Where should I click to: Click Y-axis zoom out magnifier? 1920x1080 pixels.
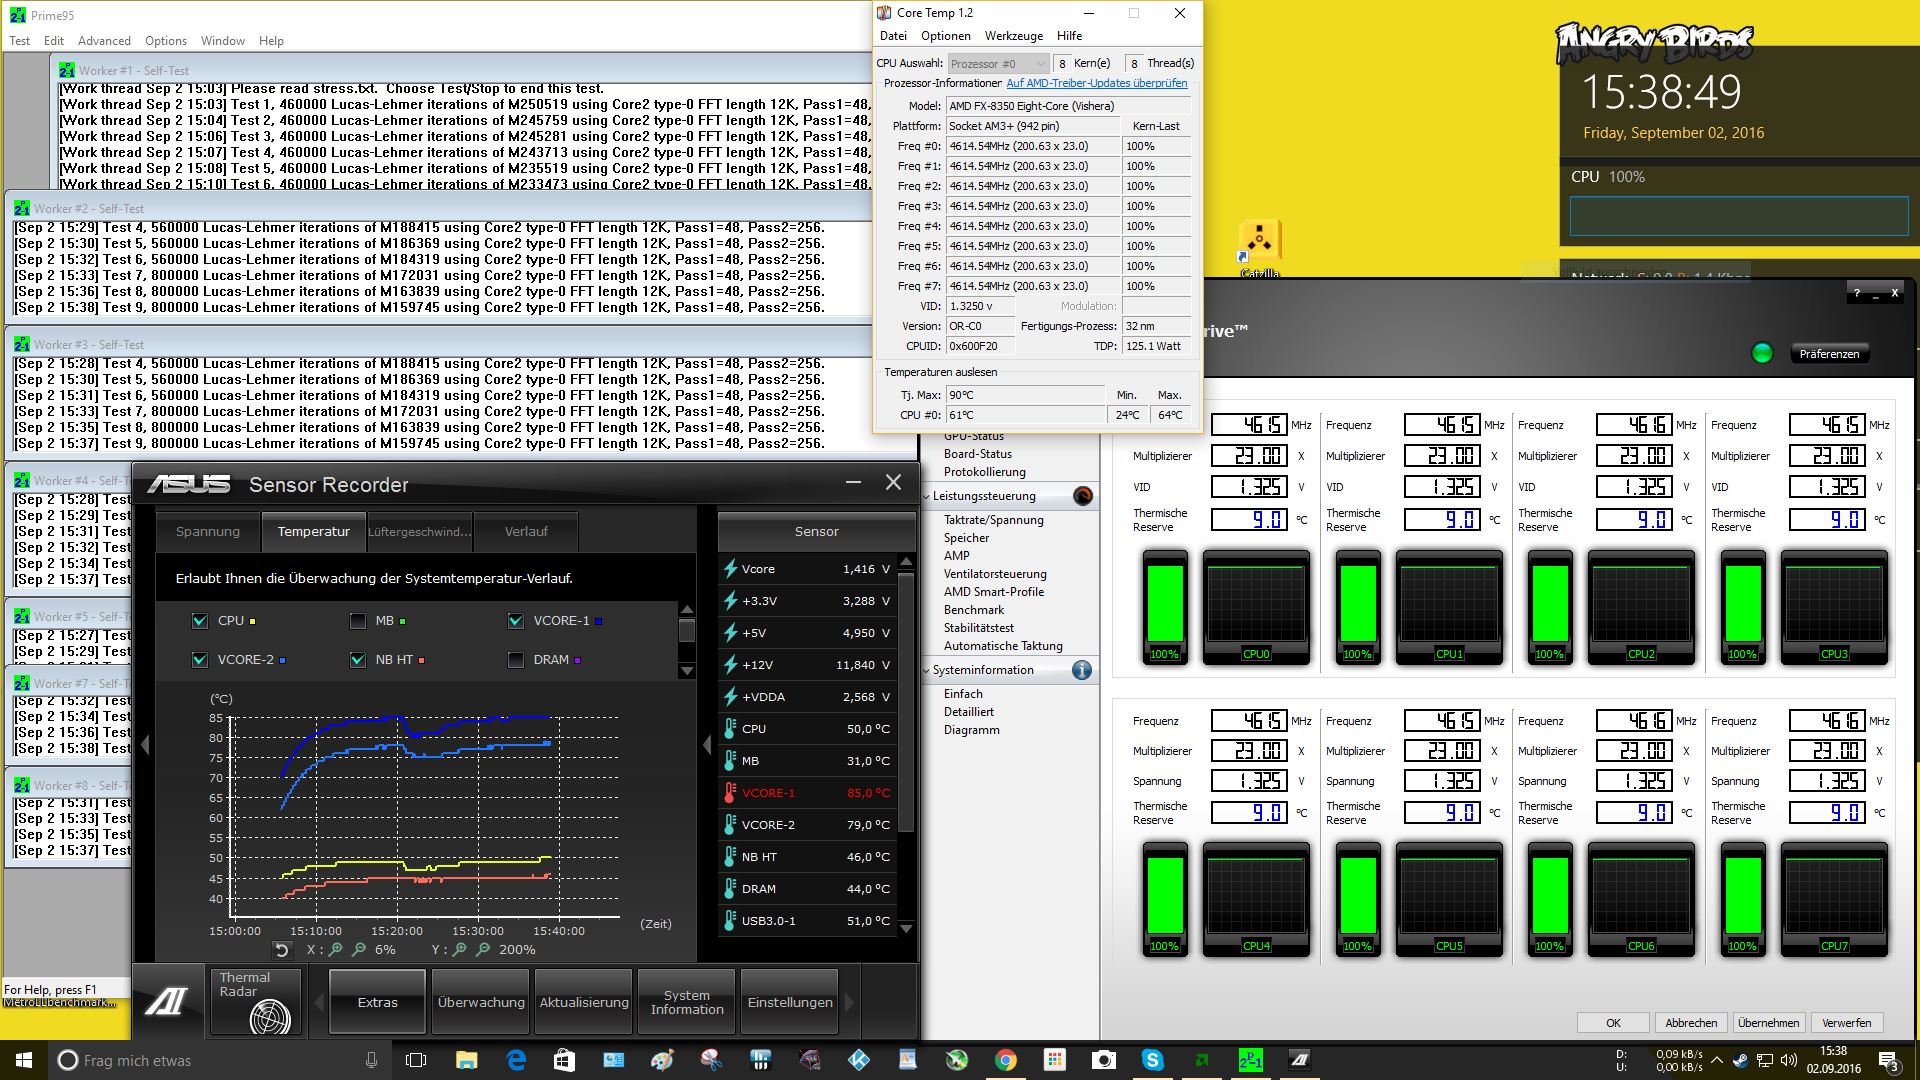483,950
